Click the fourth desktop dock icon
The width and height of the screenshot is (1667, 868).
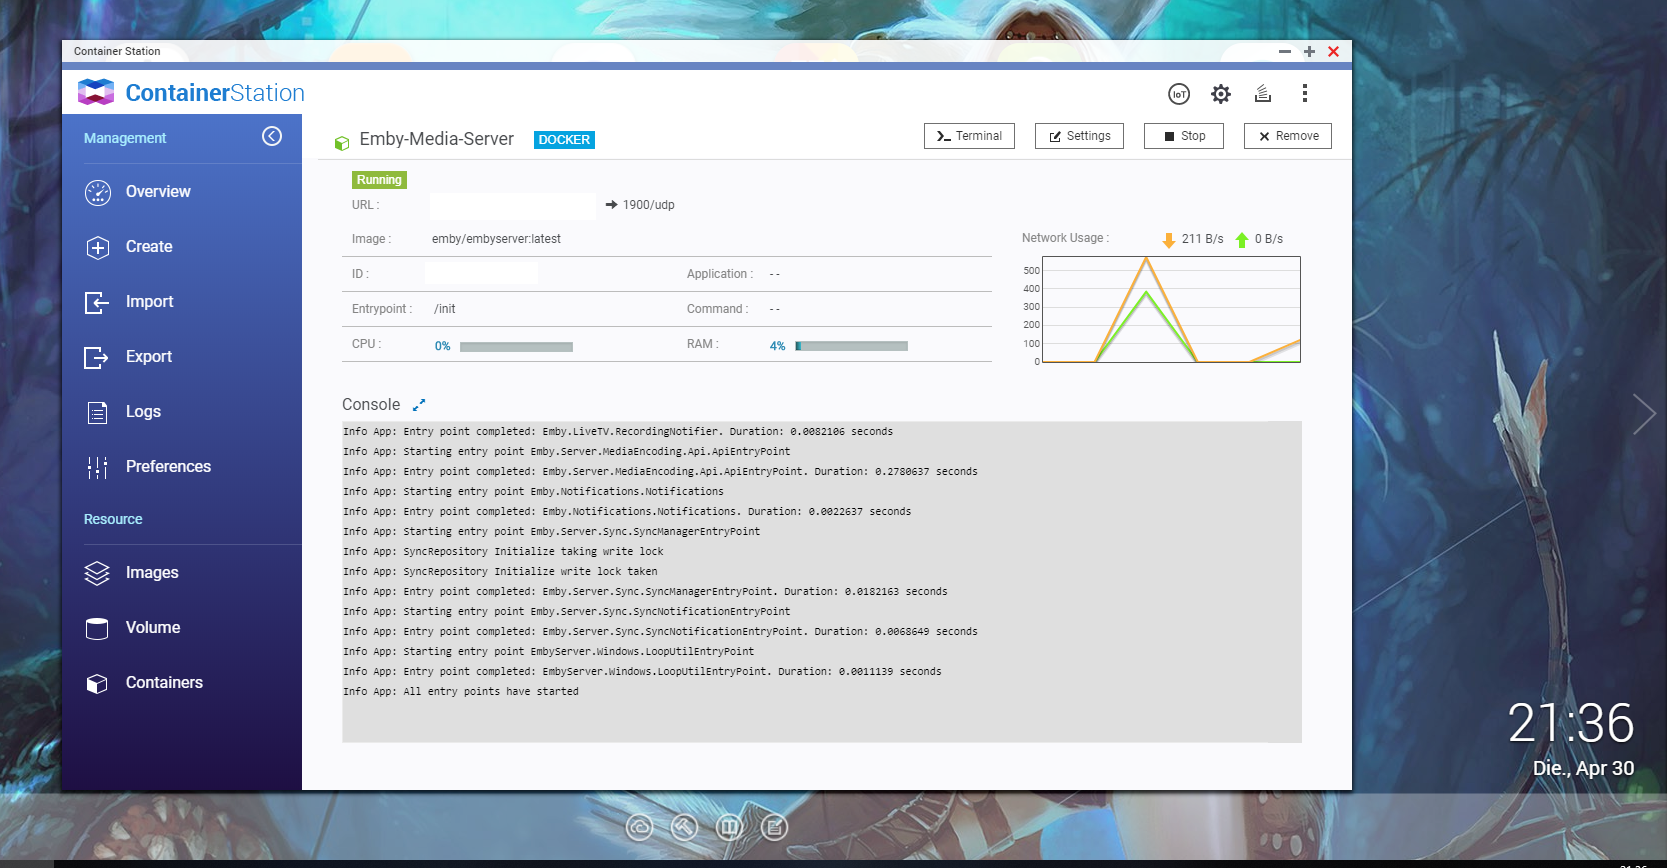click(x=774, y=827)
